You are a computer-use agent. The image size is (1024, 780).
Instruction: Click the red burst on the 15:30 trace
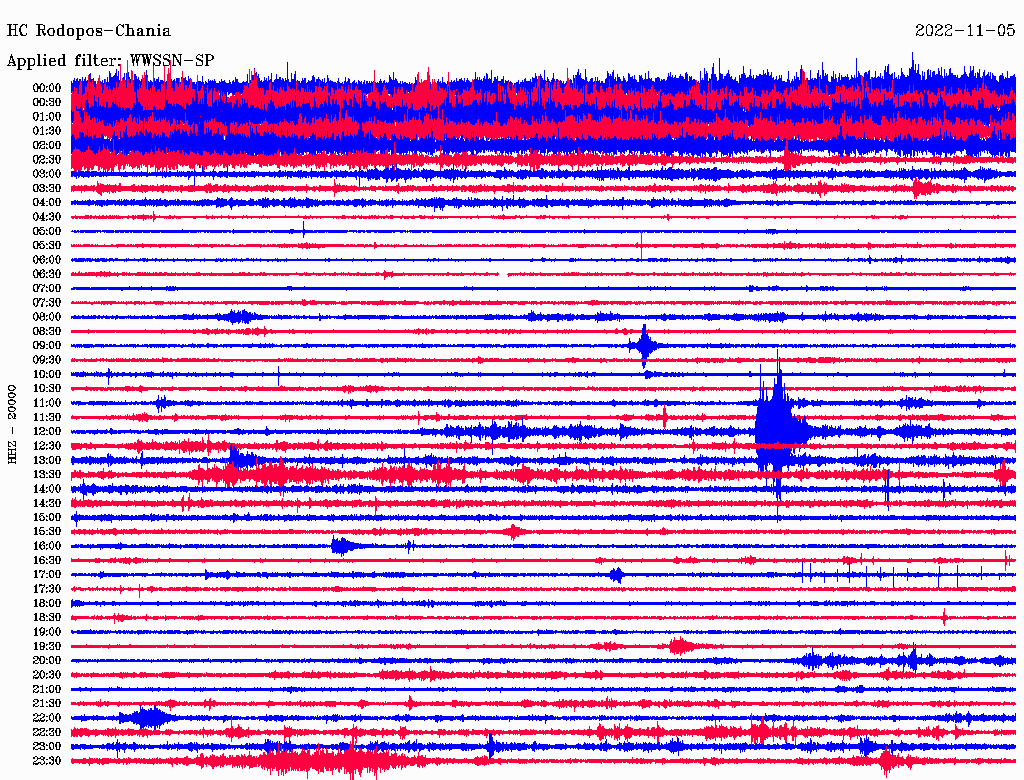point(513,532)
